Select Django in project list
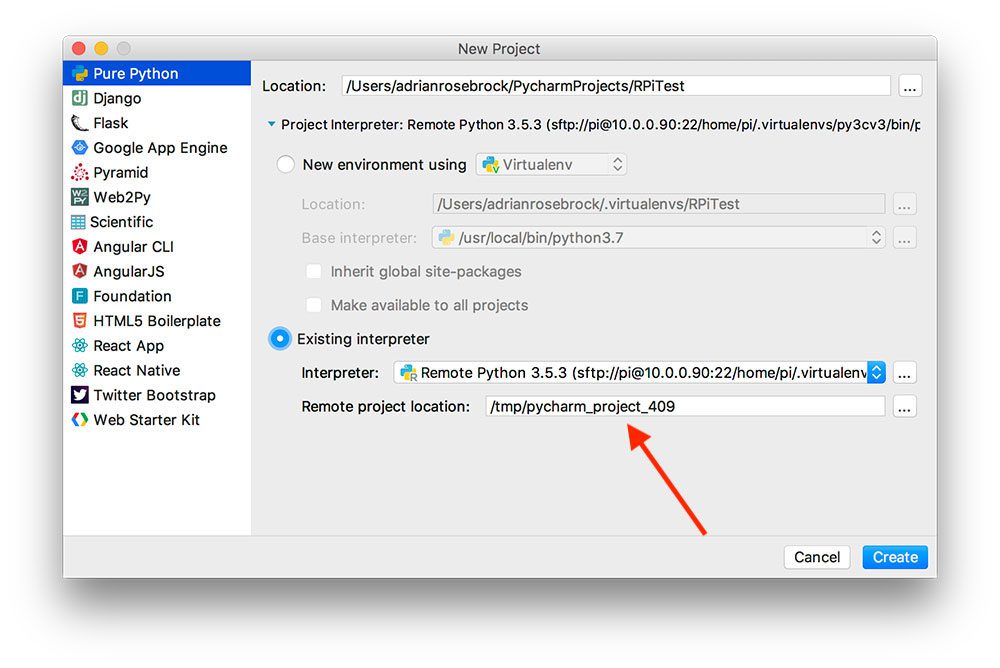 click(x=157, y=98)
